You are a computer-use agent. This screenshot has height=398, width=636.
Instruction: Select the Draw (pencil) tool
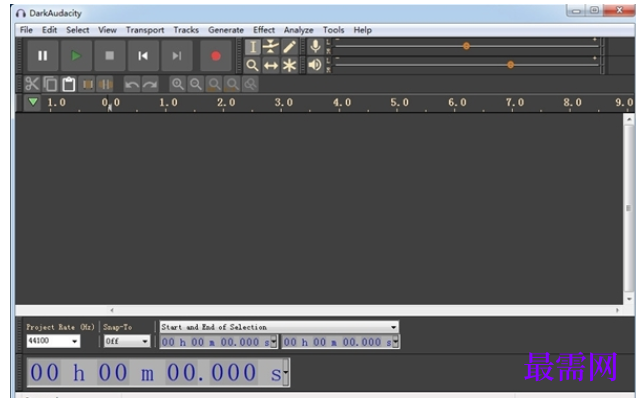289,47
